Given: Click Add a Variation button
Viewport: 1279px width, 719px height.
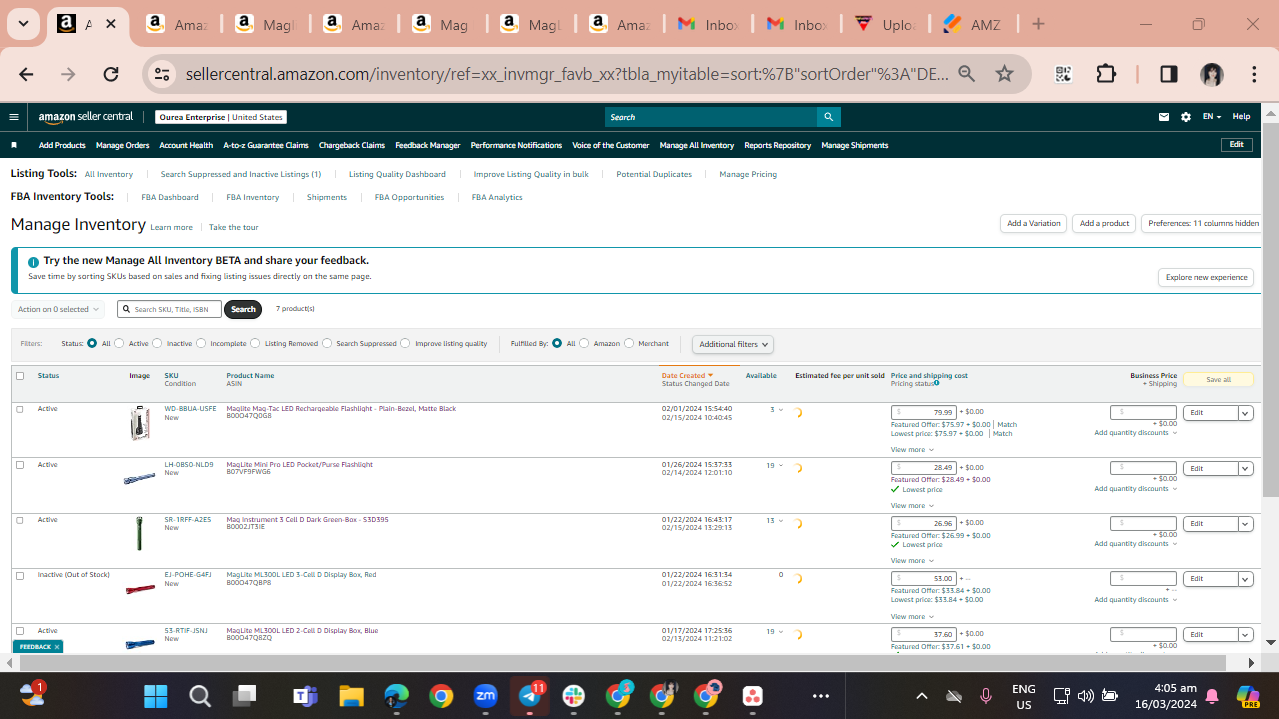Looking at the screenshot, I should [x=1033, y=223].
